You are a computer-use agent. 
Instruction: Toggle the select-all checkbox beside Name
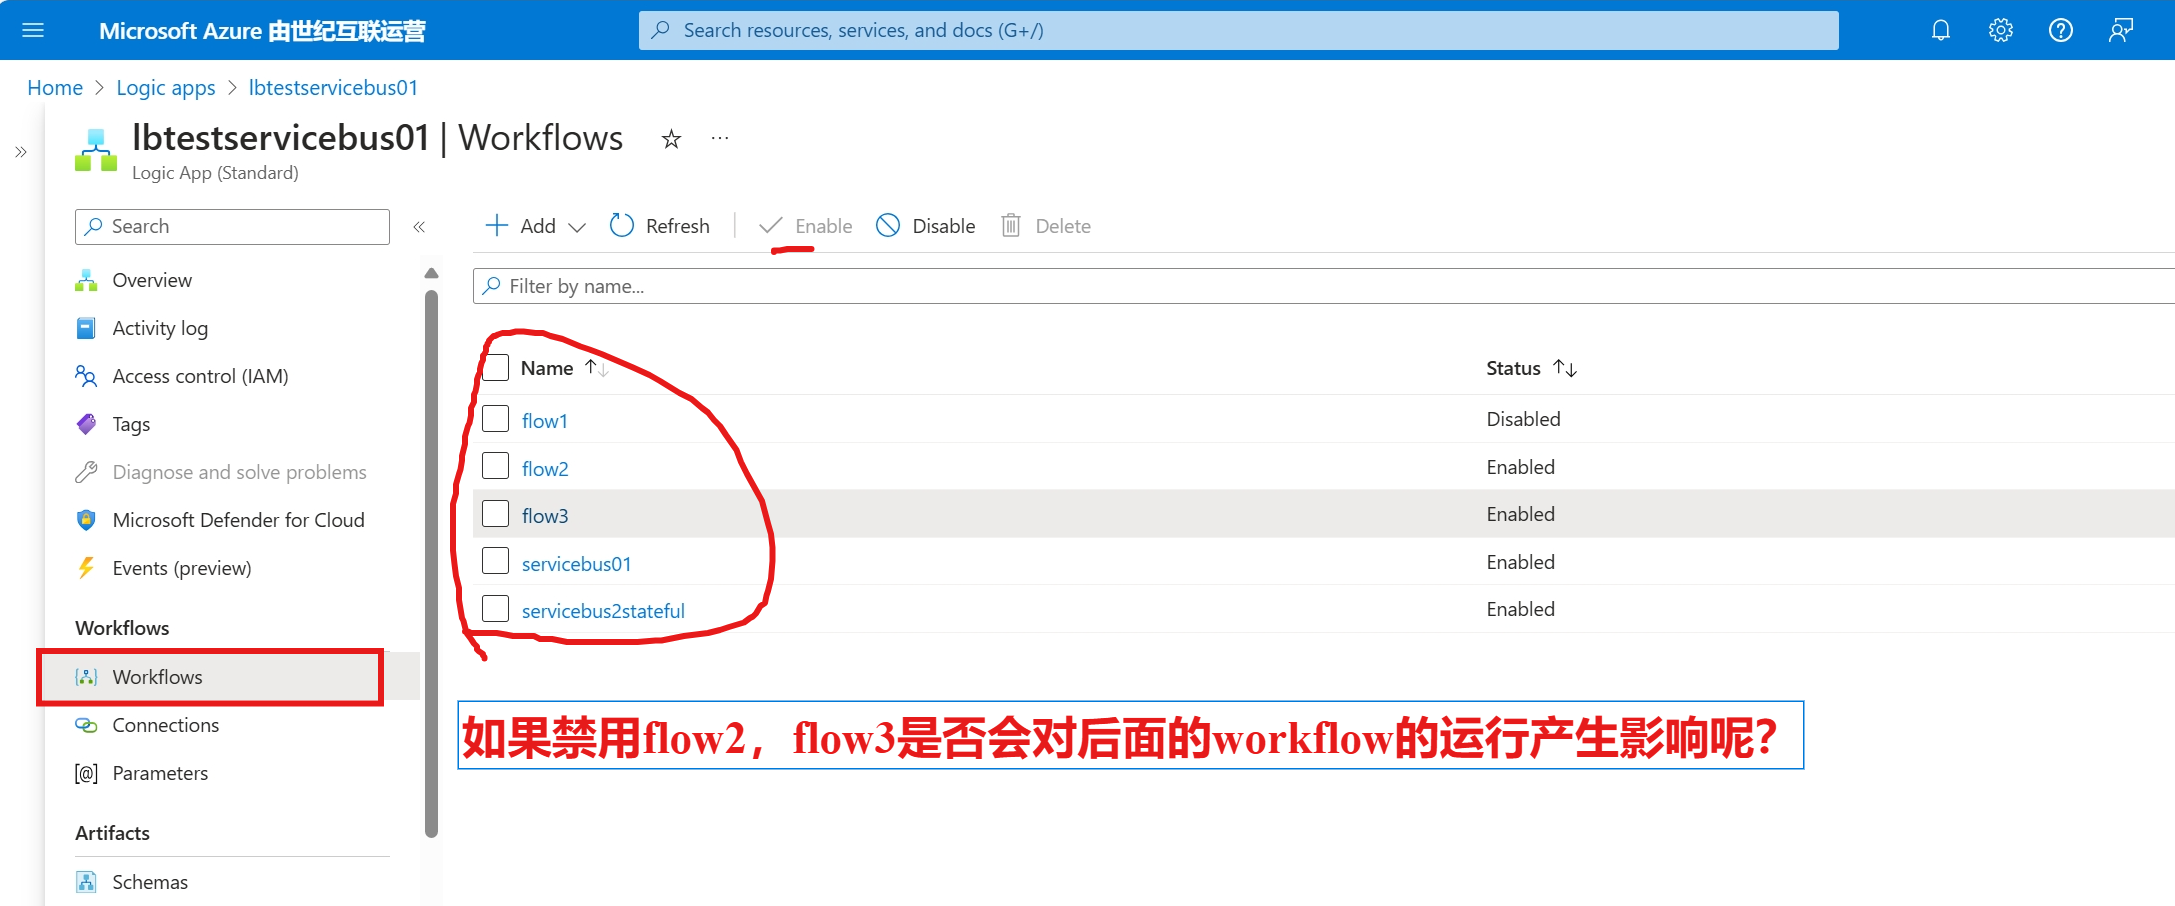[x=496, y=368]
